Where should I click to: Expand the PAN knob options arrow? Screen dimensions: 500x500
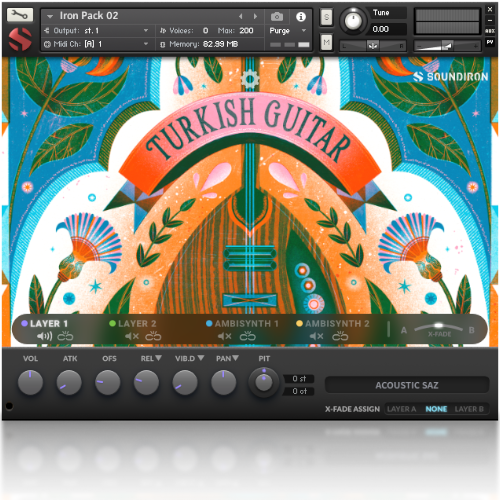235,358
